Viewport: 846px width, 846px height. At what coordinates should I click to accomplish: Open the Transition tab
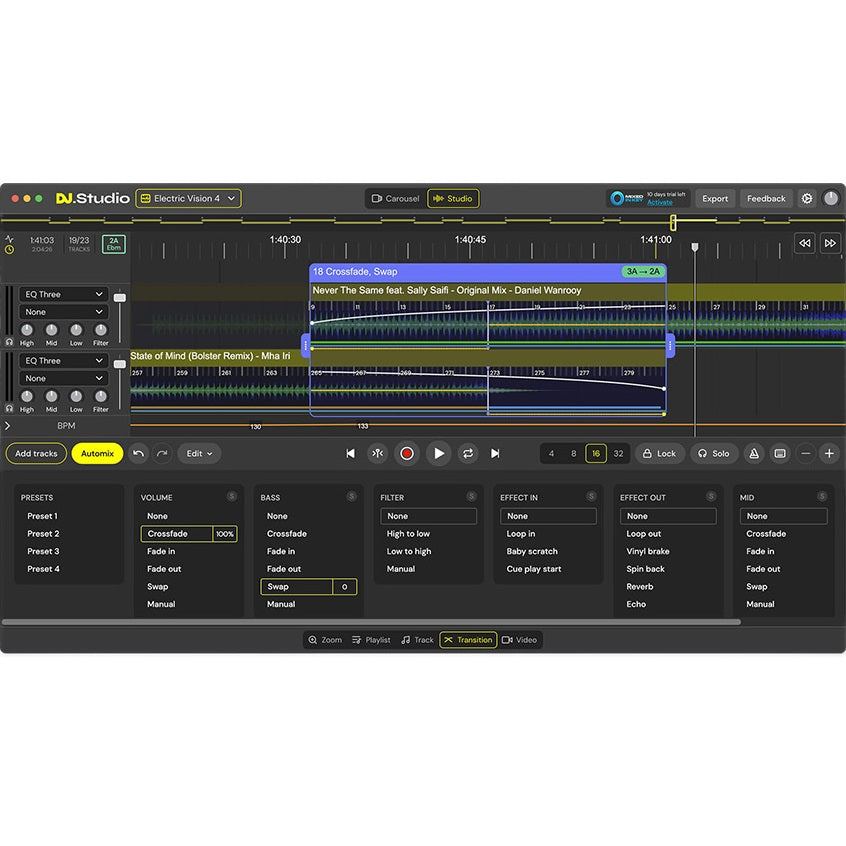point(468,640)
